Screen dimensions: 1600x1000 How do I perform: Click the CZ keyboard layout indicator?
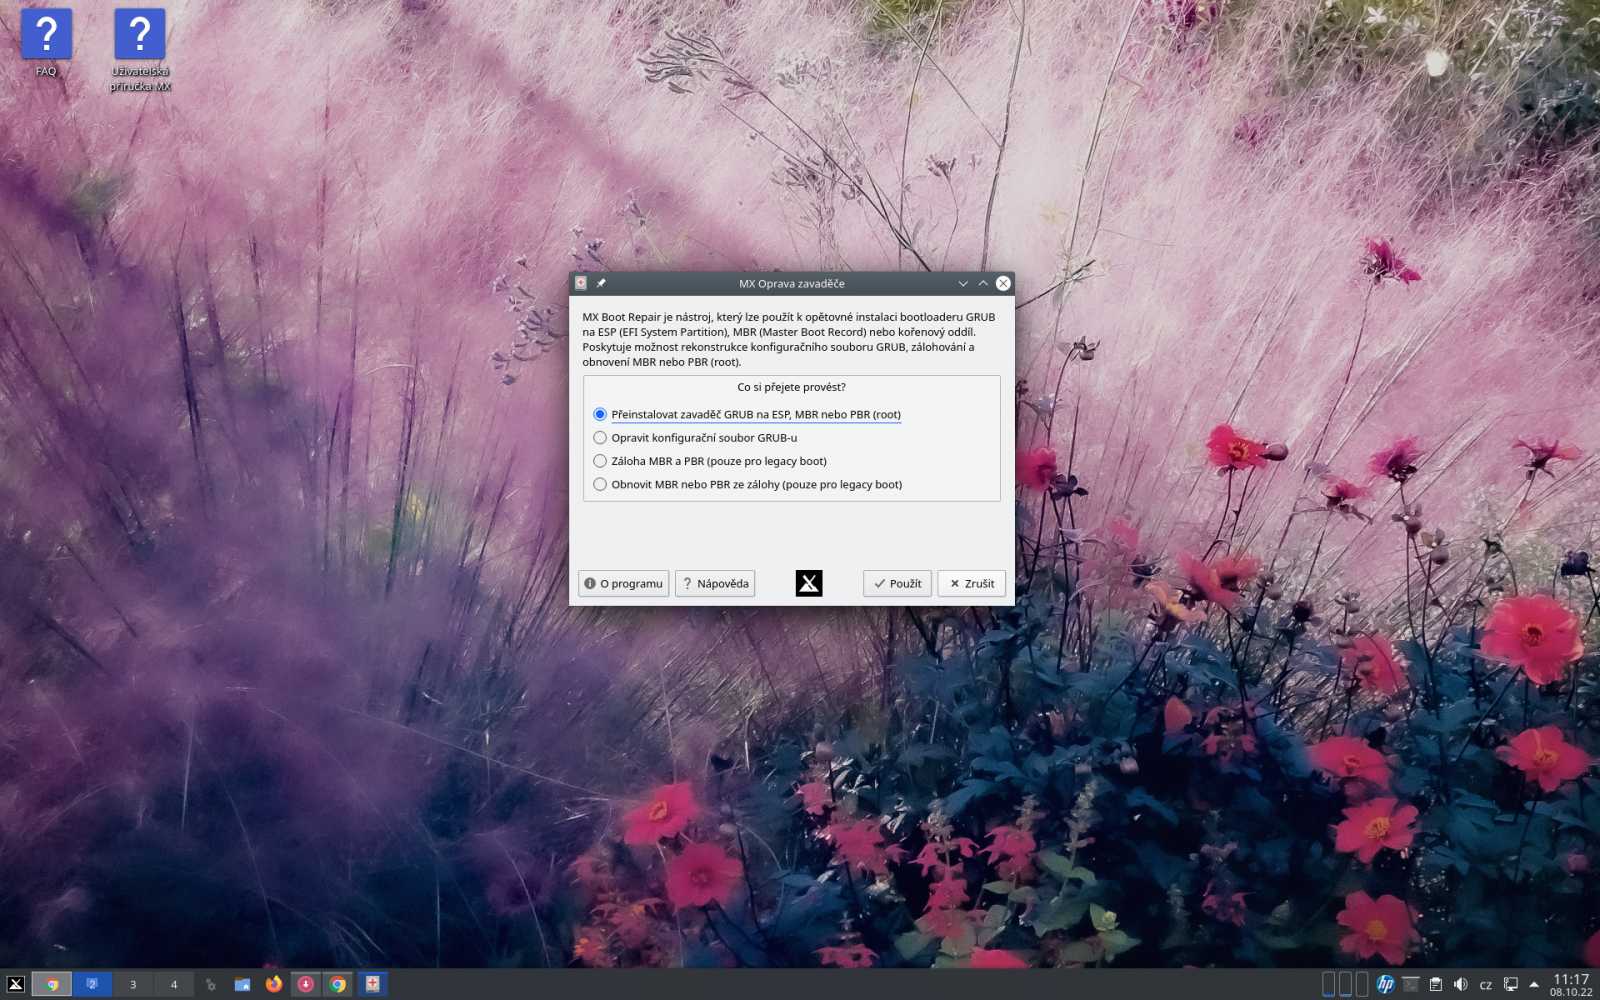[x=1486, y=985]
